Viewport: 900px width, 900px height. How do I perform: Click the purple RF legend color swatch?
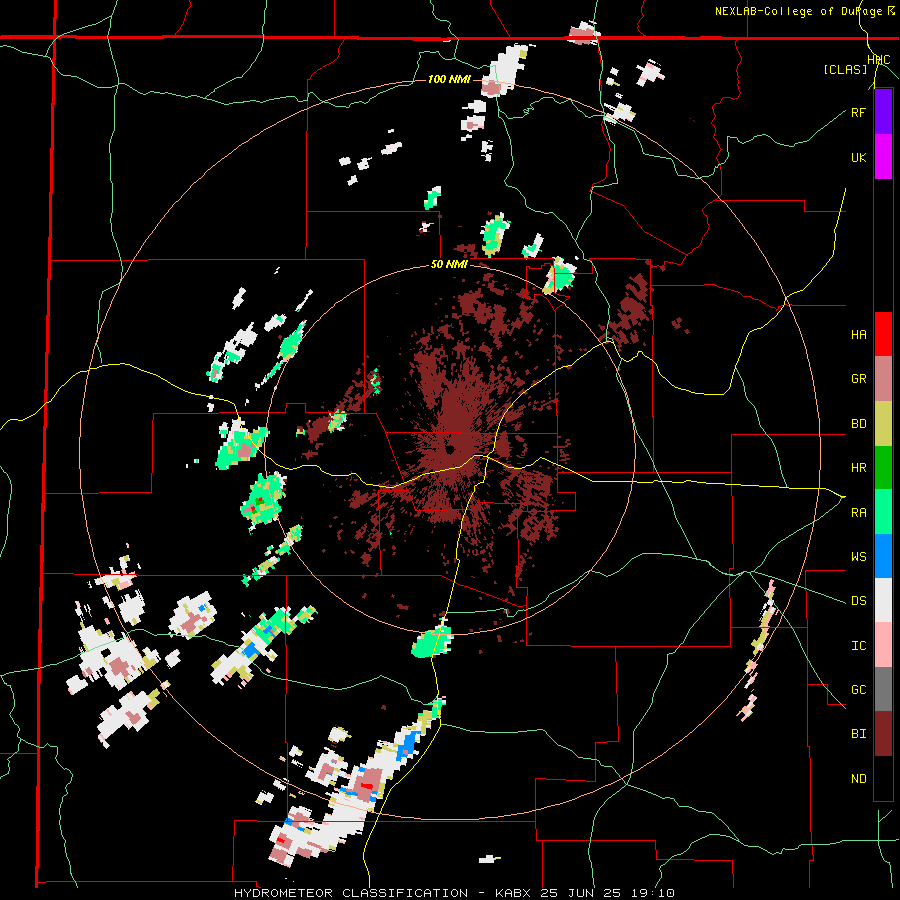click(x=883, y=112)
